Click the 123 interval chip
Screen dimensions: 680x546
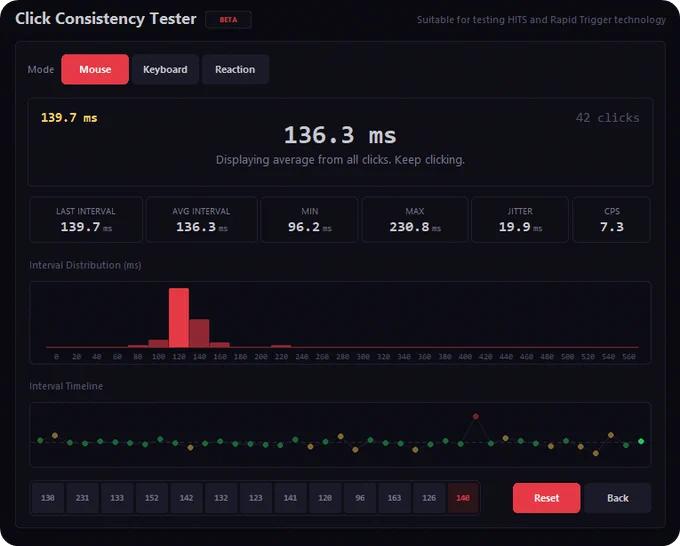256,498
